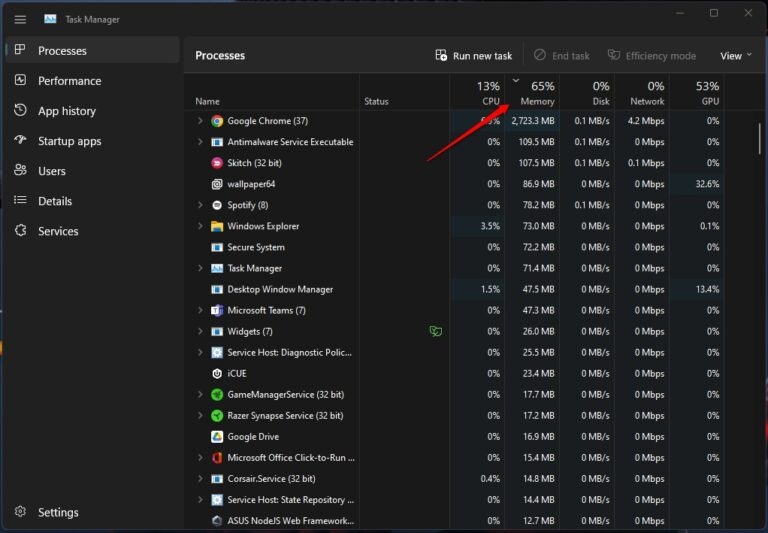Expand the Windows Explorer process group
This screenshot has width=768, height=533.
tap(201, 226)
